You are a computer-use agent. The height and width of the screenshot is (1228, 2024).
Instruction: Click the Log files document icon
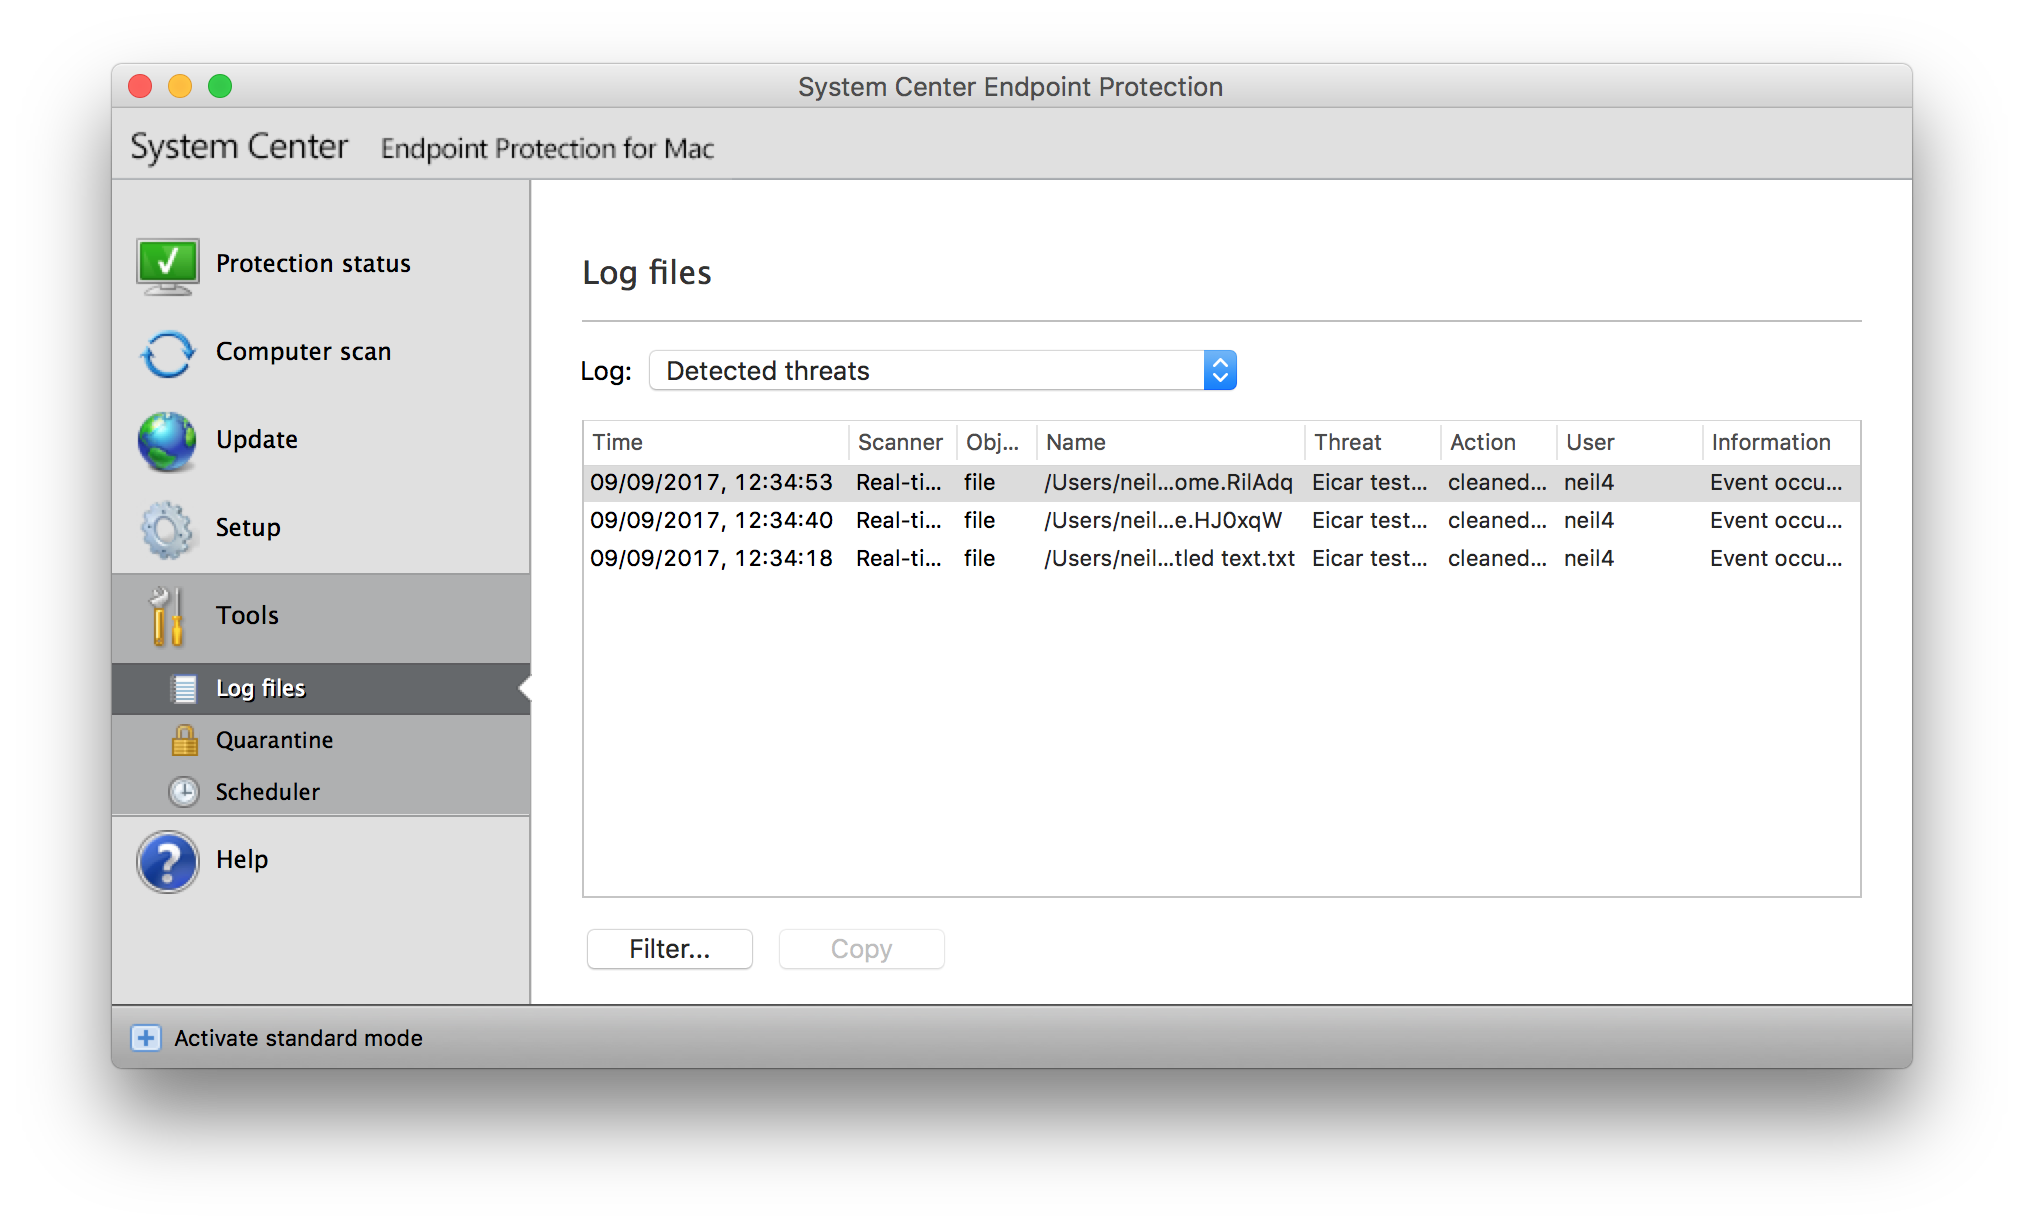(x=184, y=688)
